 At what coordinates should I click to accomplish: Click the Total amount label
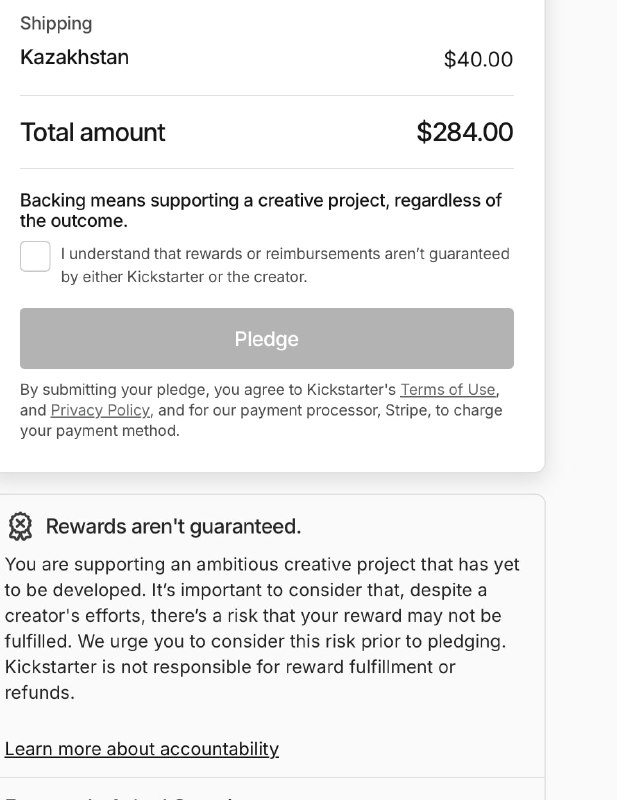93,132
